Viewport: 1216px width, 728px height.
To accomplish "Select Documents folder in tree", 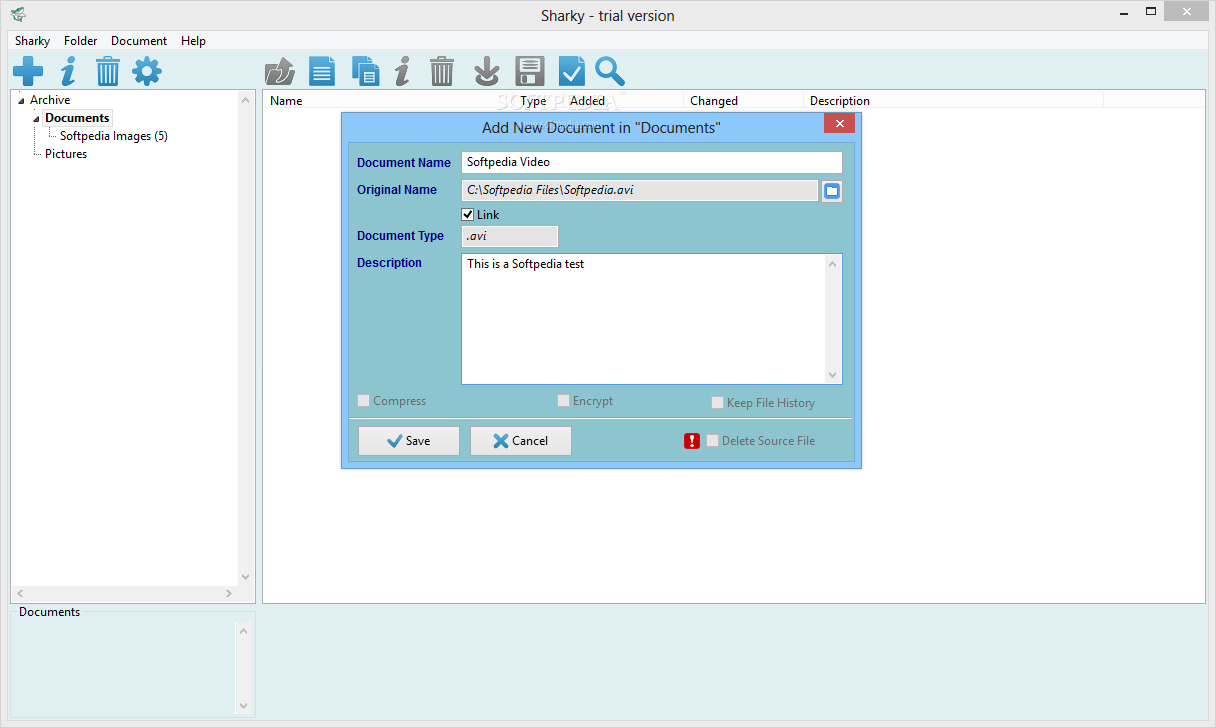I will pos(77,118).
